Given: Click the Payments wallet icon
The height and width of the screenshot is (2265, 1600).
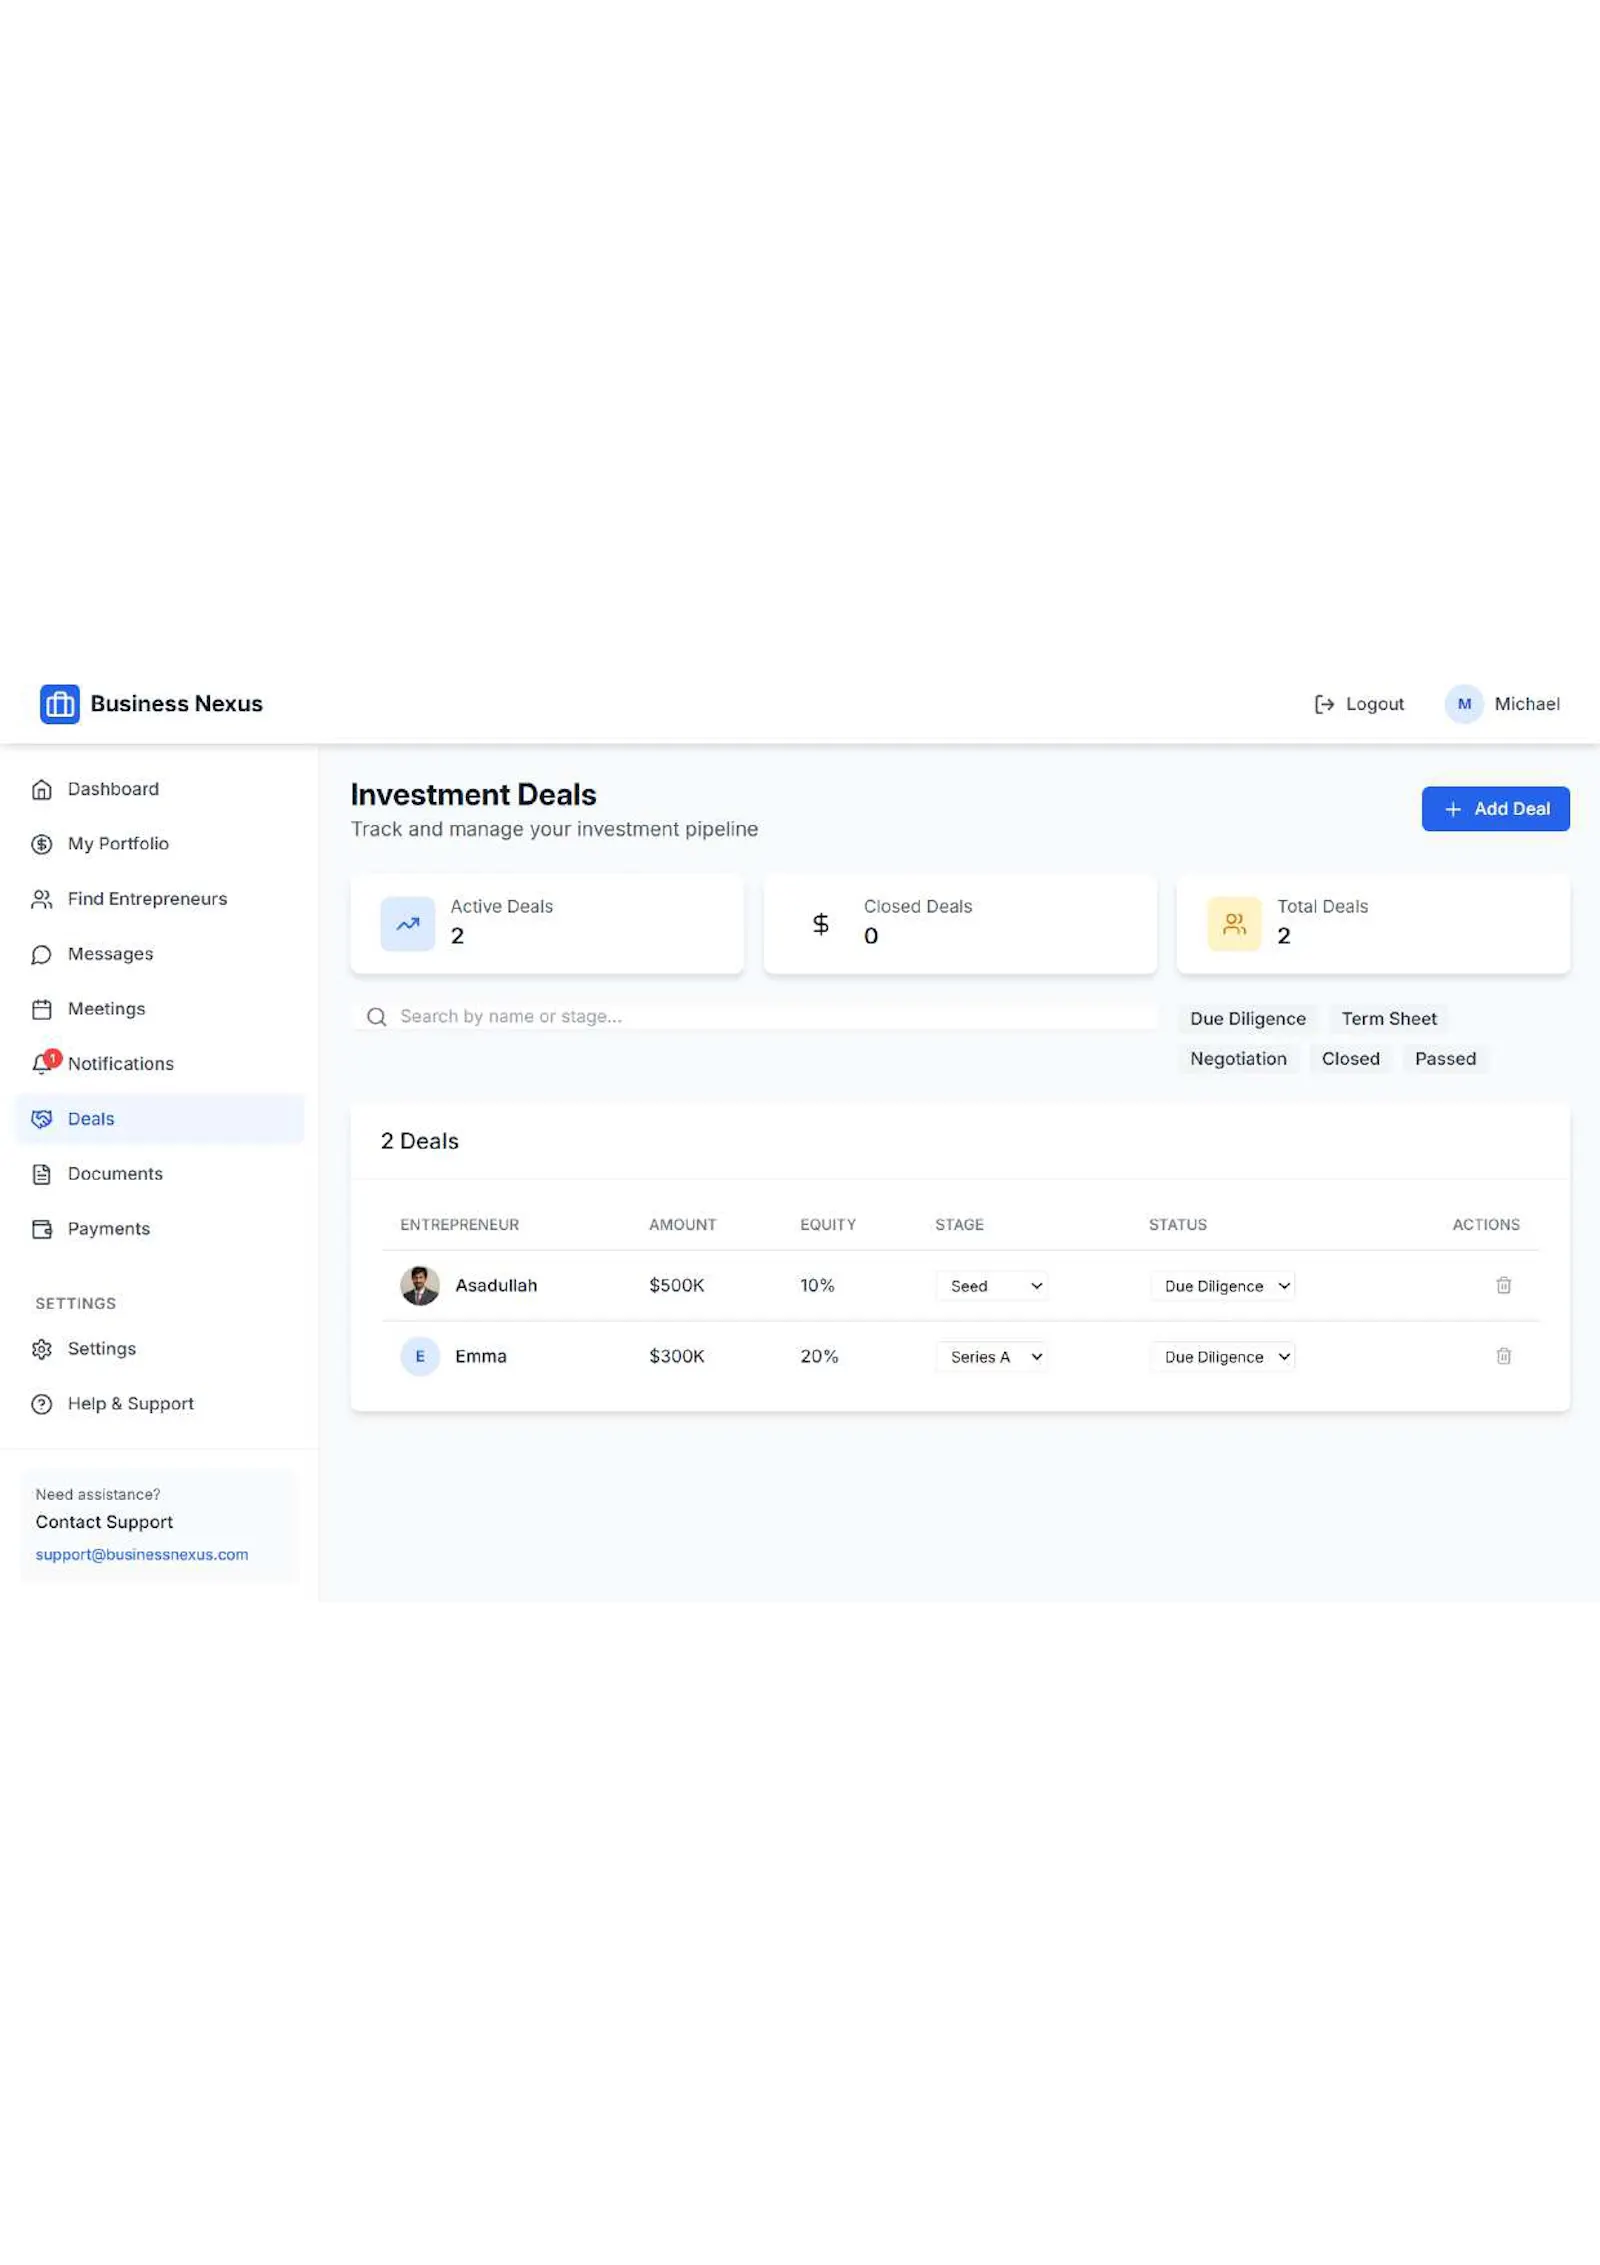Looking at the screenshot, I should click(x=42, y=1229).
